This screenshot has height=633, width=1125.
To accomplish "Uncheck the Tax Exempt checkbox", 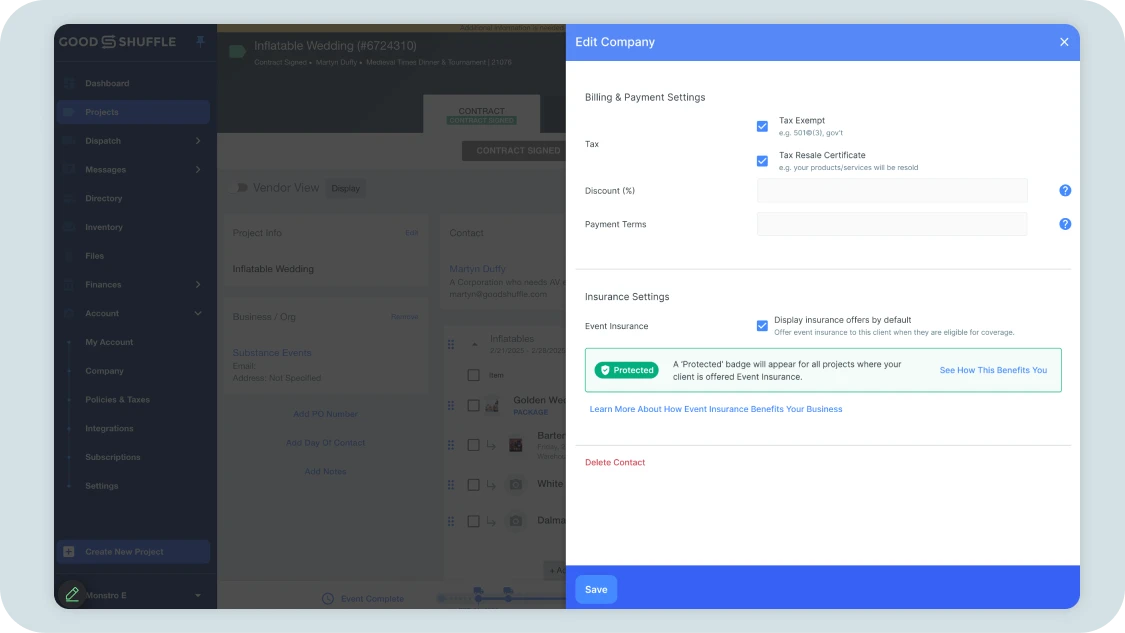I will tap(762, 126).
